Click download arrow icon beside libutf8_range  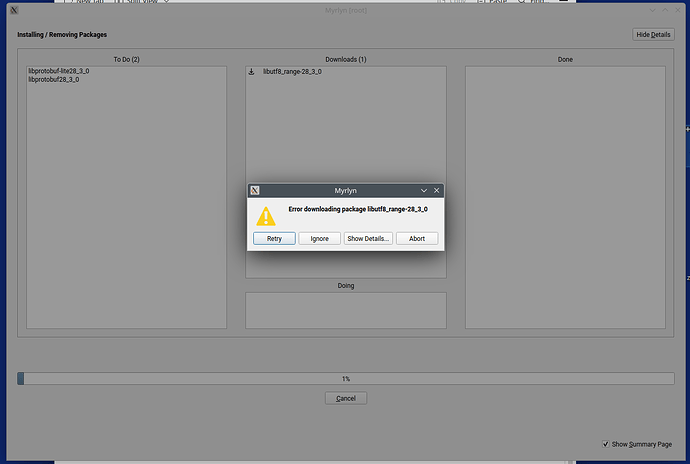pos(252,72)
